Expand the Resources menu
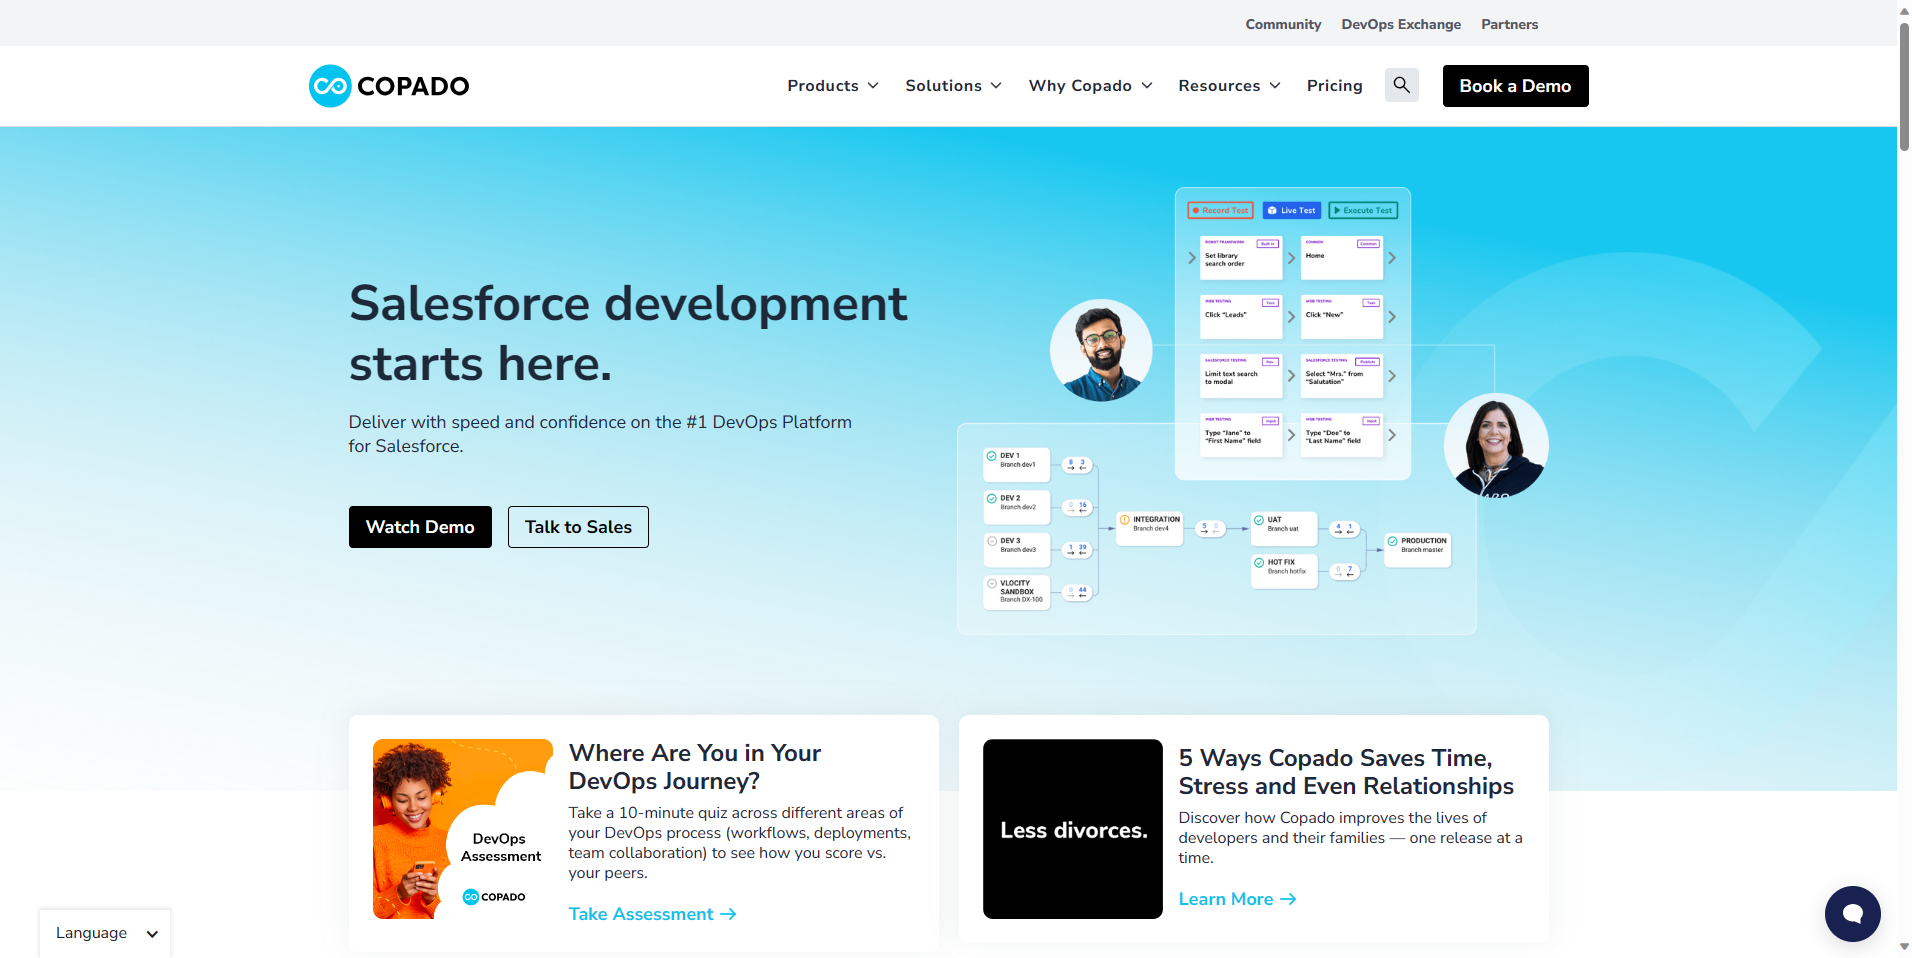The height and width of the screenshot is (958, 1912). click(1229, 86)
